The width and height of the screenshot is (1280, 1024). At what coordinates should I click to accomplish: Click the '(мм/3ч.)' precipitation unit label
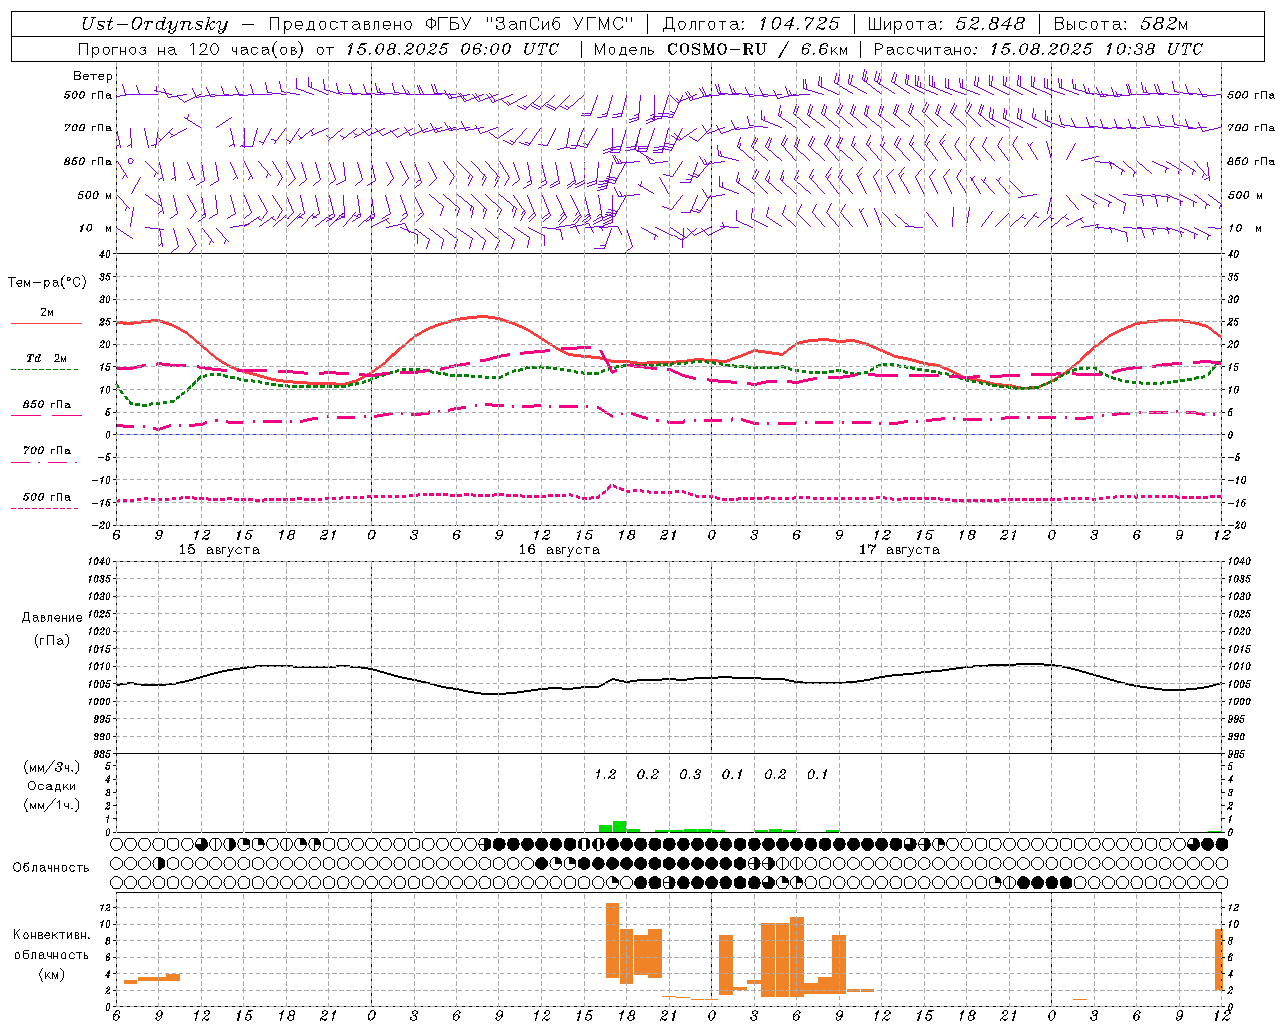click(51, 767)
